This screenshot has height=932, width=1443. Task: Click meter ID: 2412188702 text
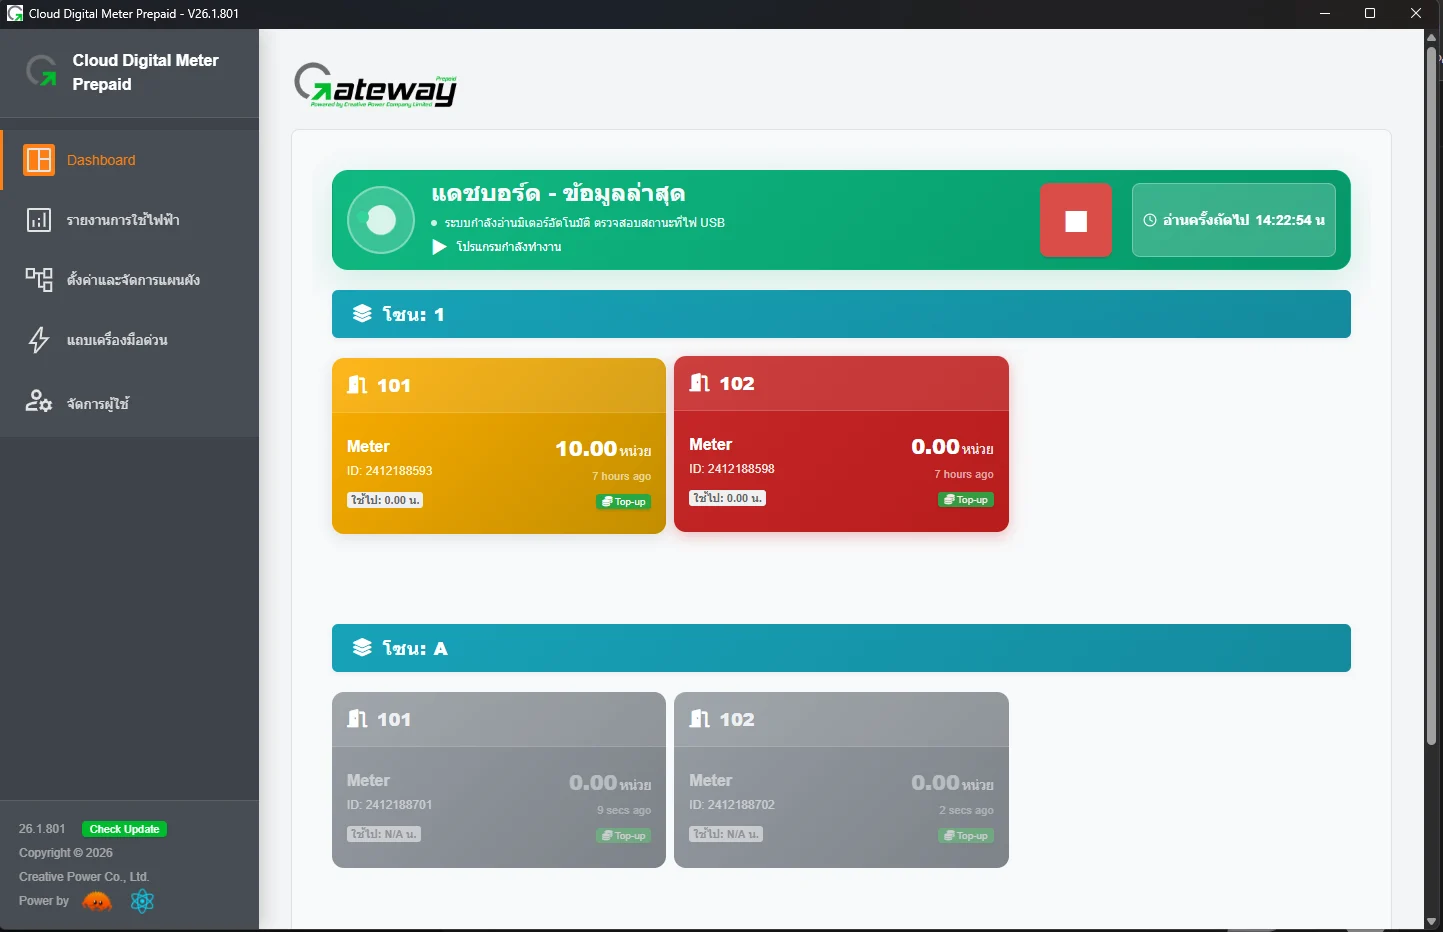732,805
